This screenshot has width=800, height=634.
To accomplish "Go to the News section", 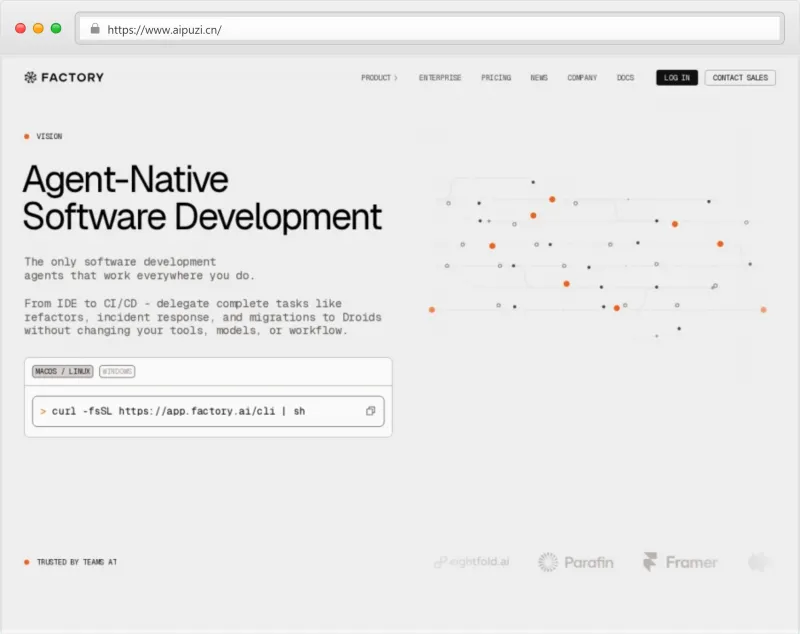I will 539,77.
